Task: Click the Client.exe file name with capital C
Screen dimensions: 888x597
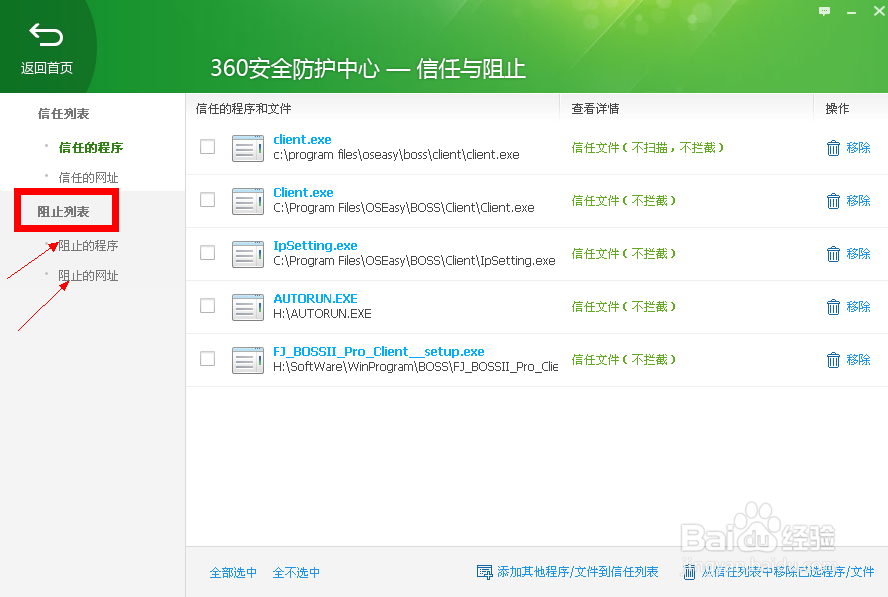Action: [x=303, y=193]
